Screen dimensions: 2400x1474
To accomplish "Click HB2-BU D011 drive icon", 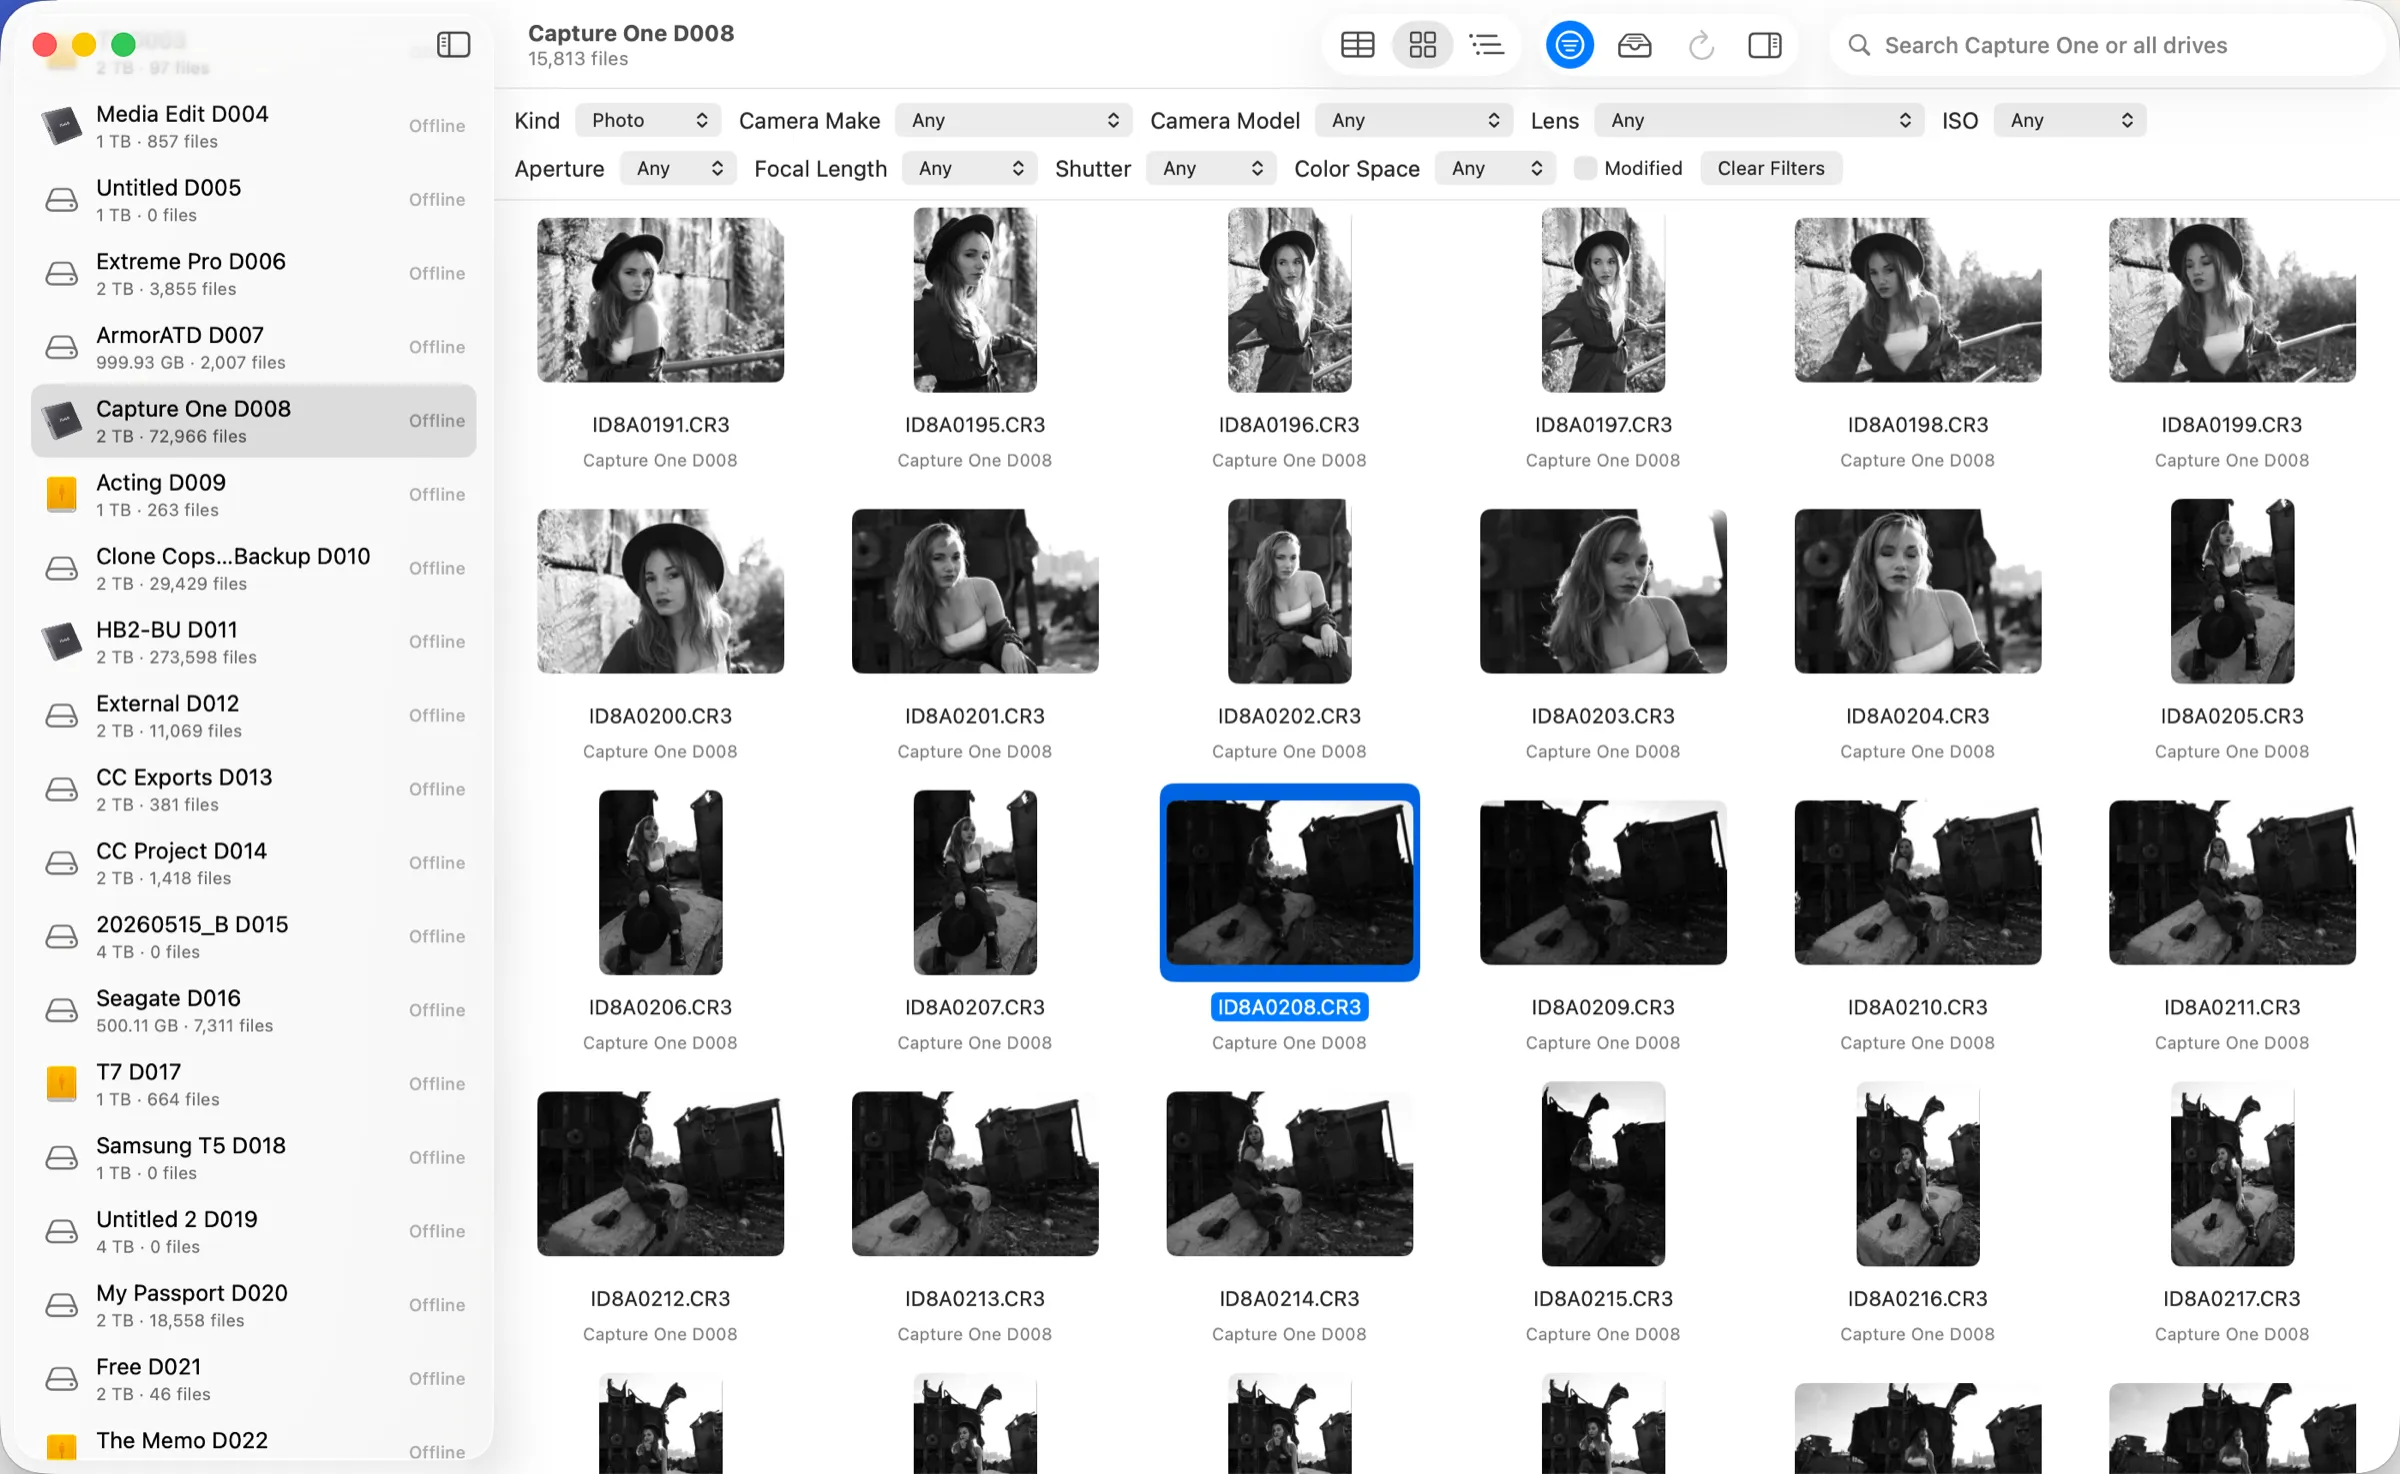I will coord(61,642).
